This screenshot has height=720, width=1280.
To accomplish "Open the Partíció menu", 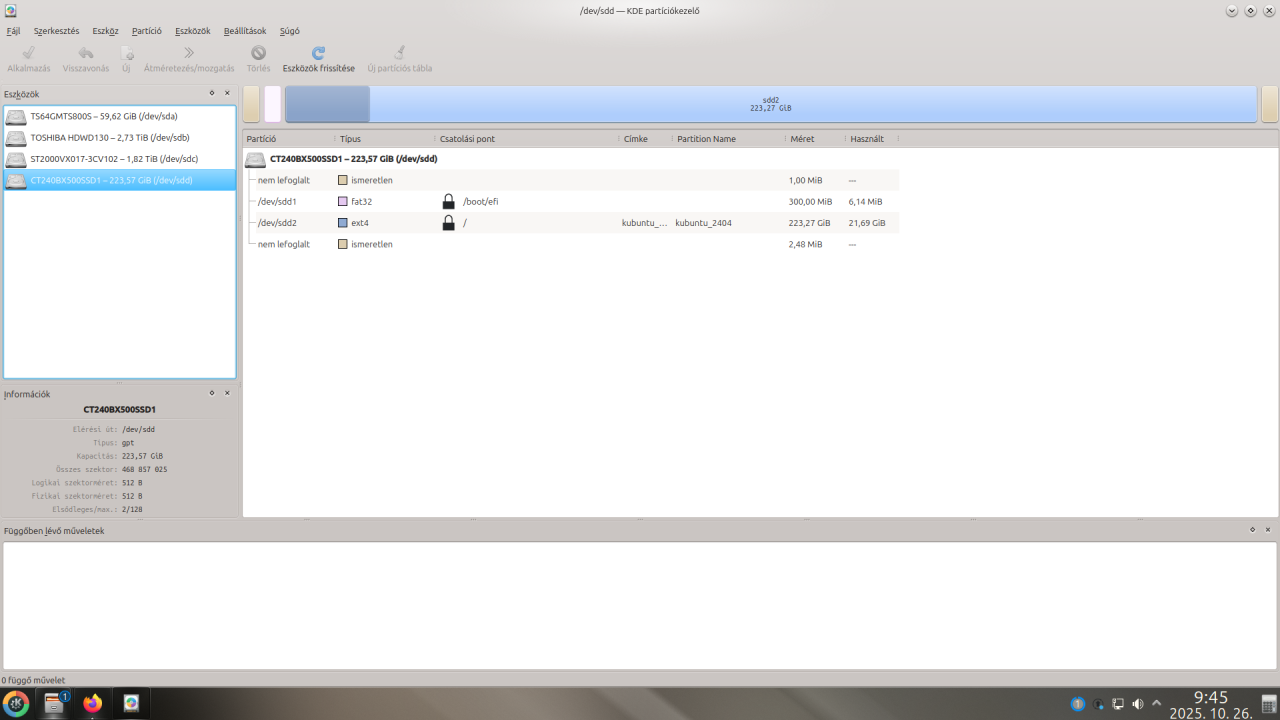I will 146,31.
